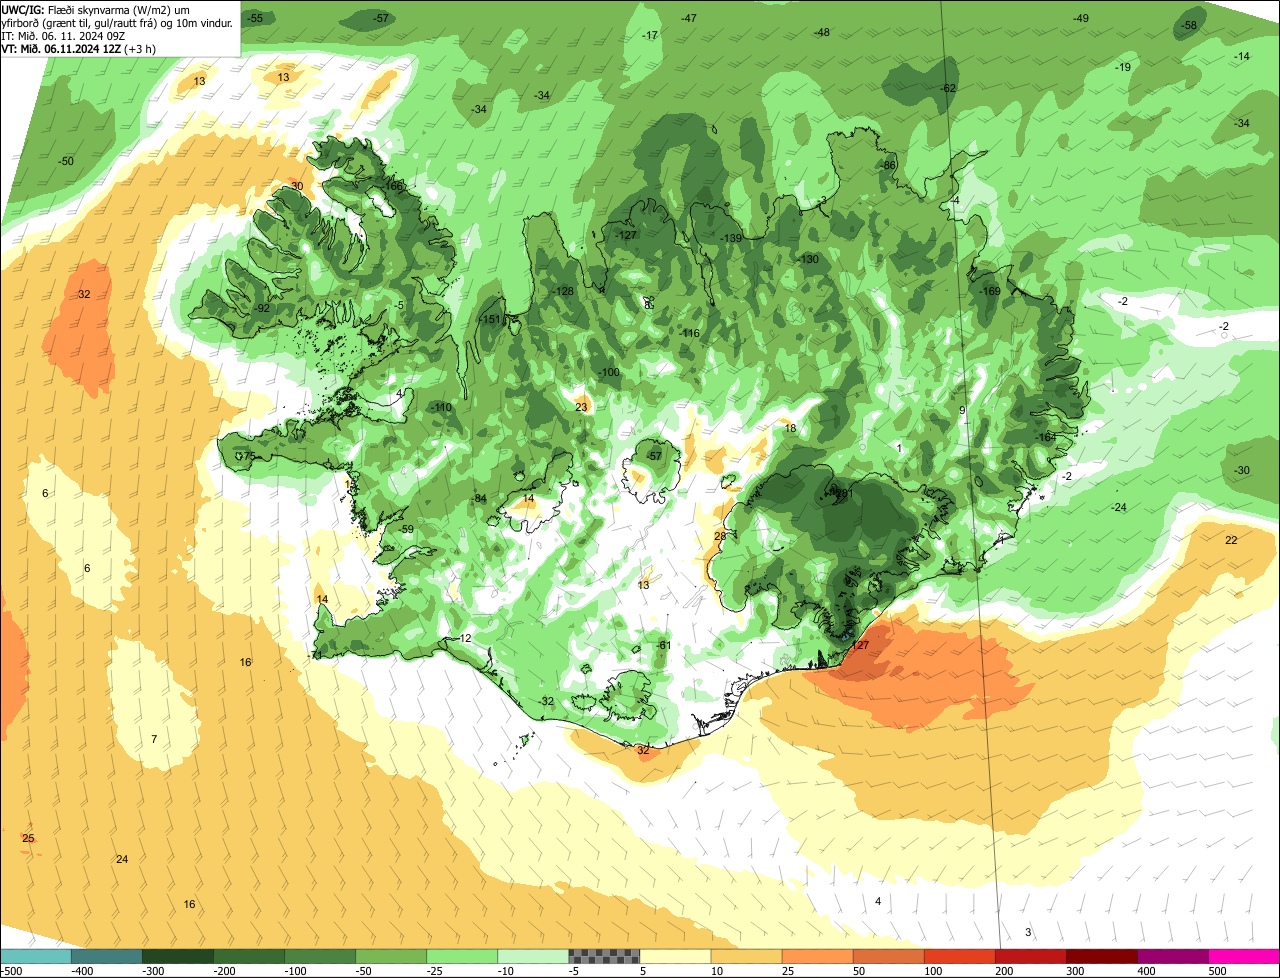Click the "-49" value at the top right

(1081, 18)
